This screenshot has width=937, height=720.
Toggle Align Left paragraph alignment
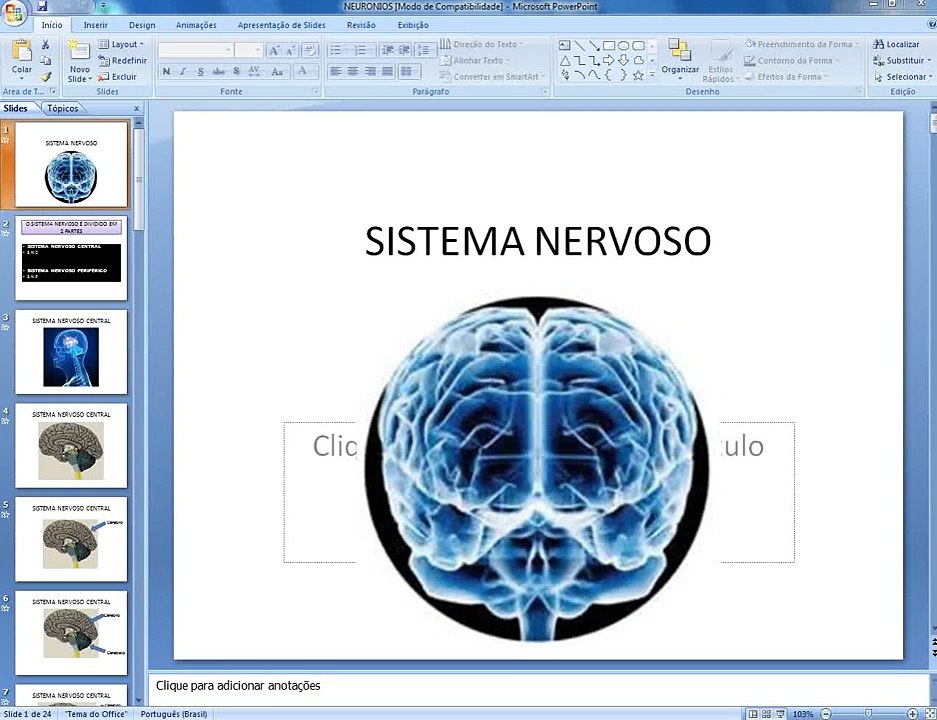coord(336,72)
